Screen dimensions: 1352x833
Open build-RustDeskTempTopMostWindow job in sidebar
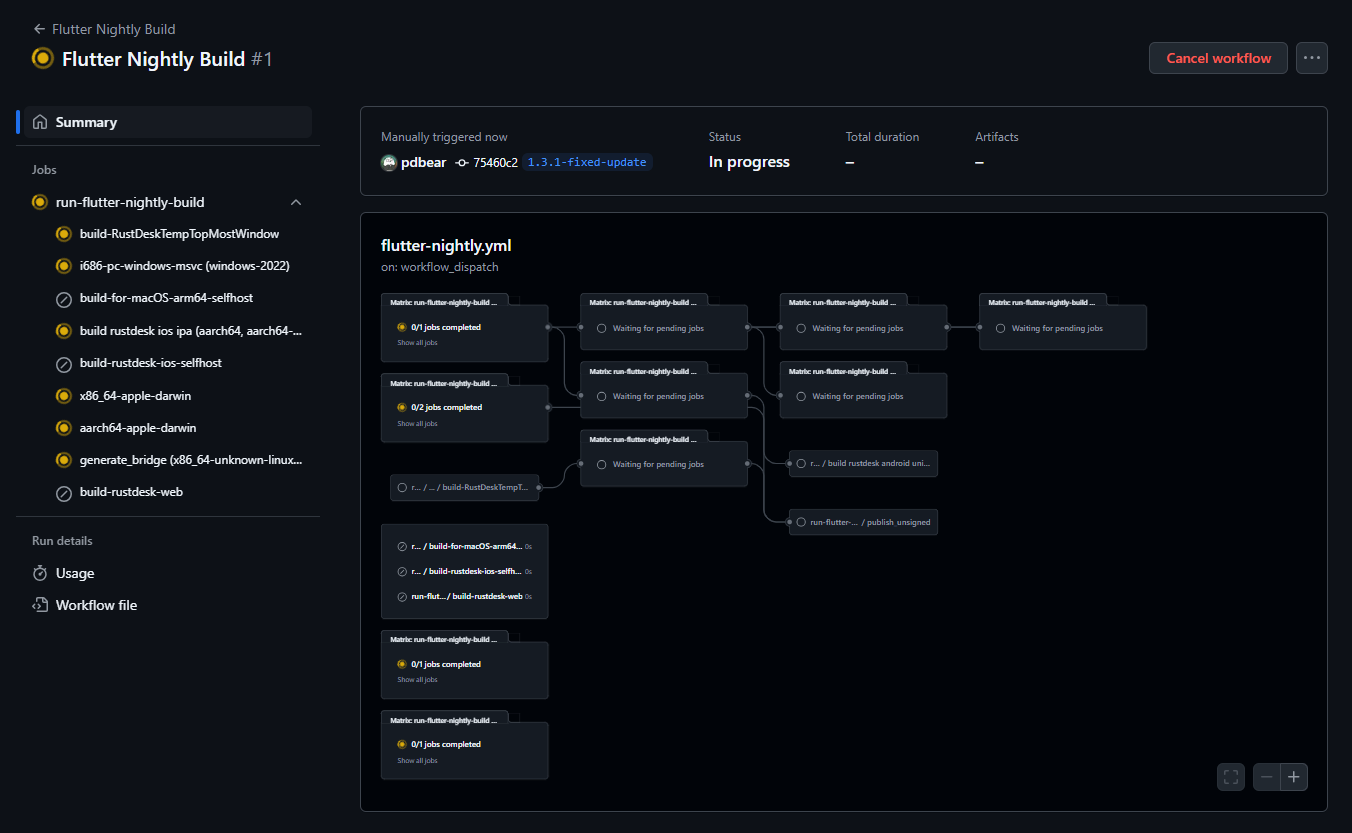pos(179,234)
